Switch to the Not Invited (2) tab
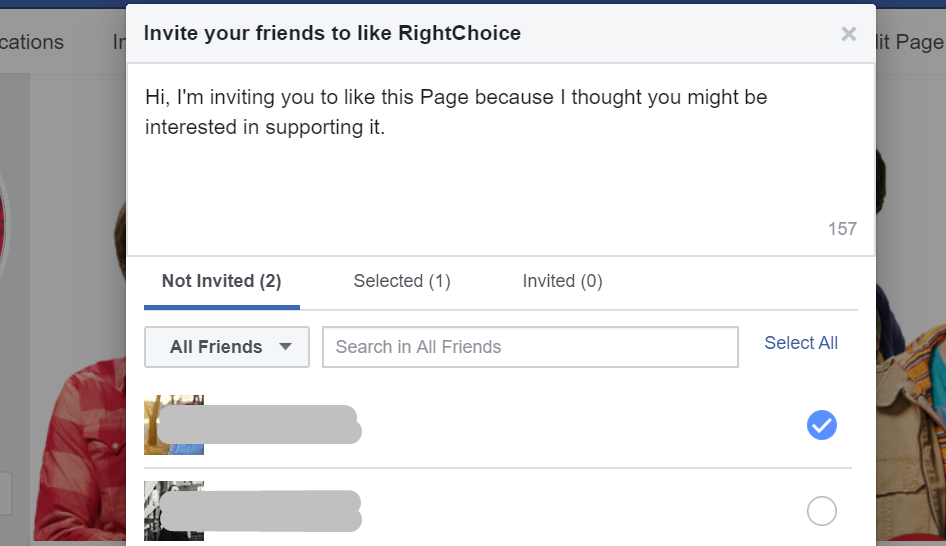 (x=221, y=281)
